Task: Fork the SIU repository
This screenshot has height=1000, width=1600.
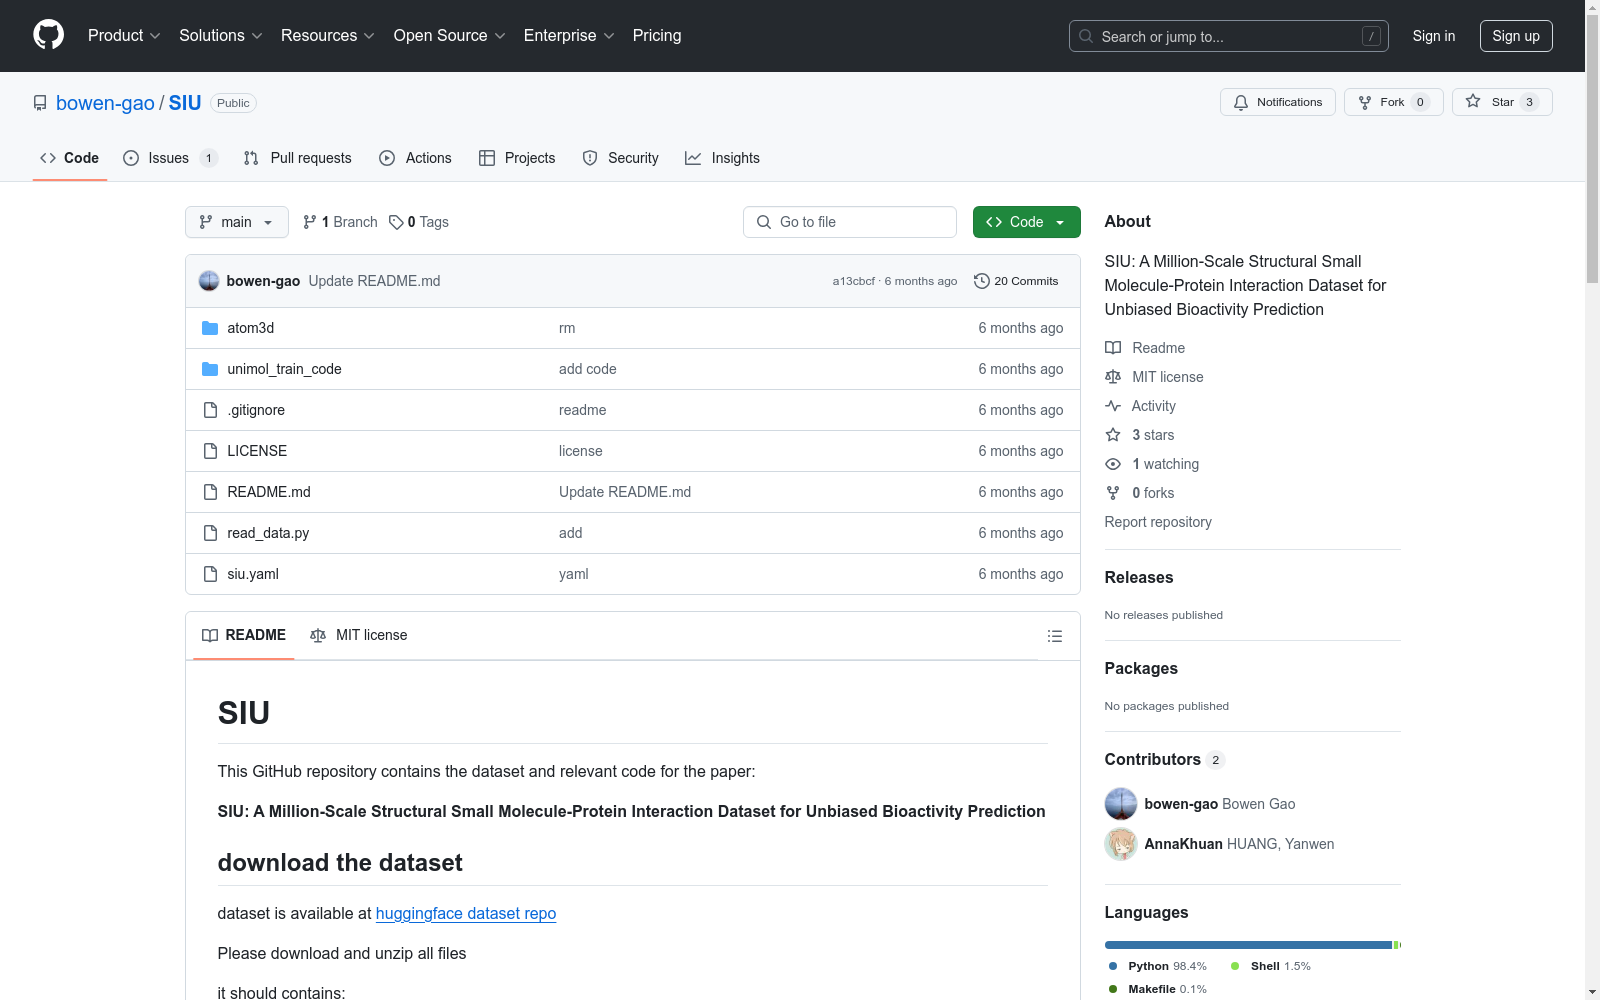Action: [x=1394, y=102]
